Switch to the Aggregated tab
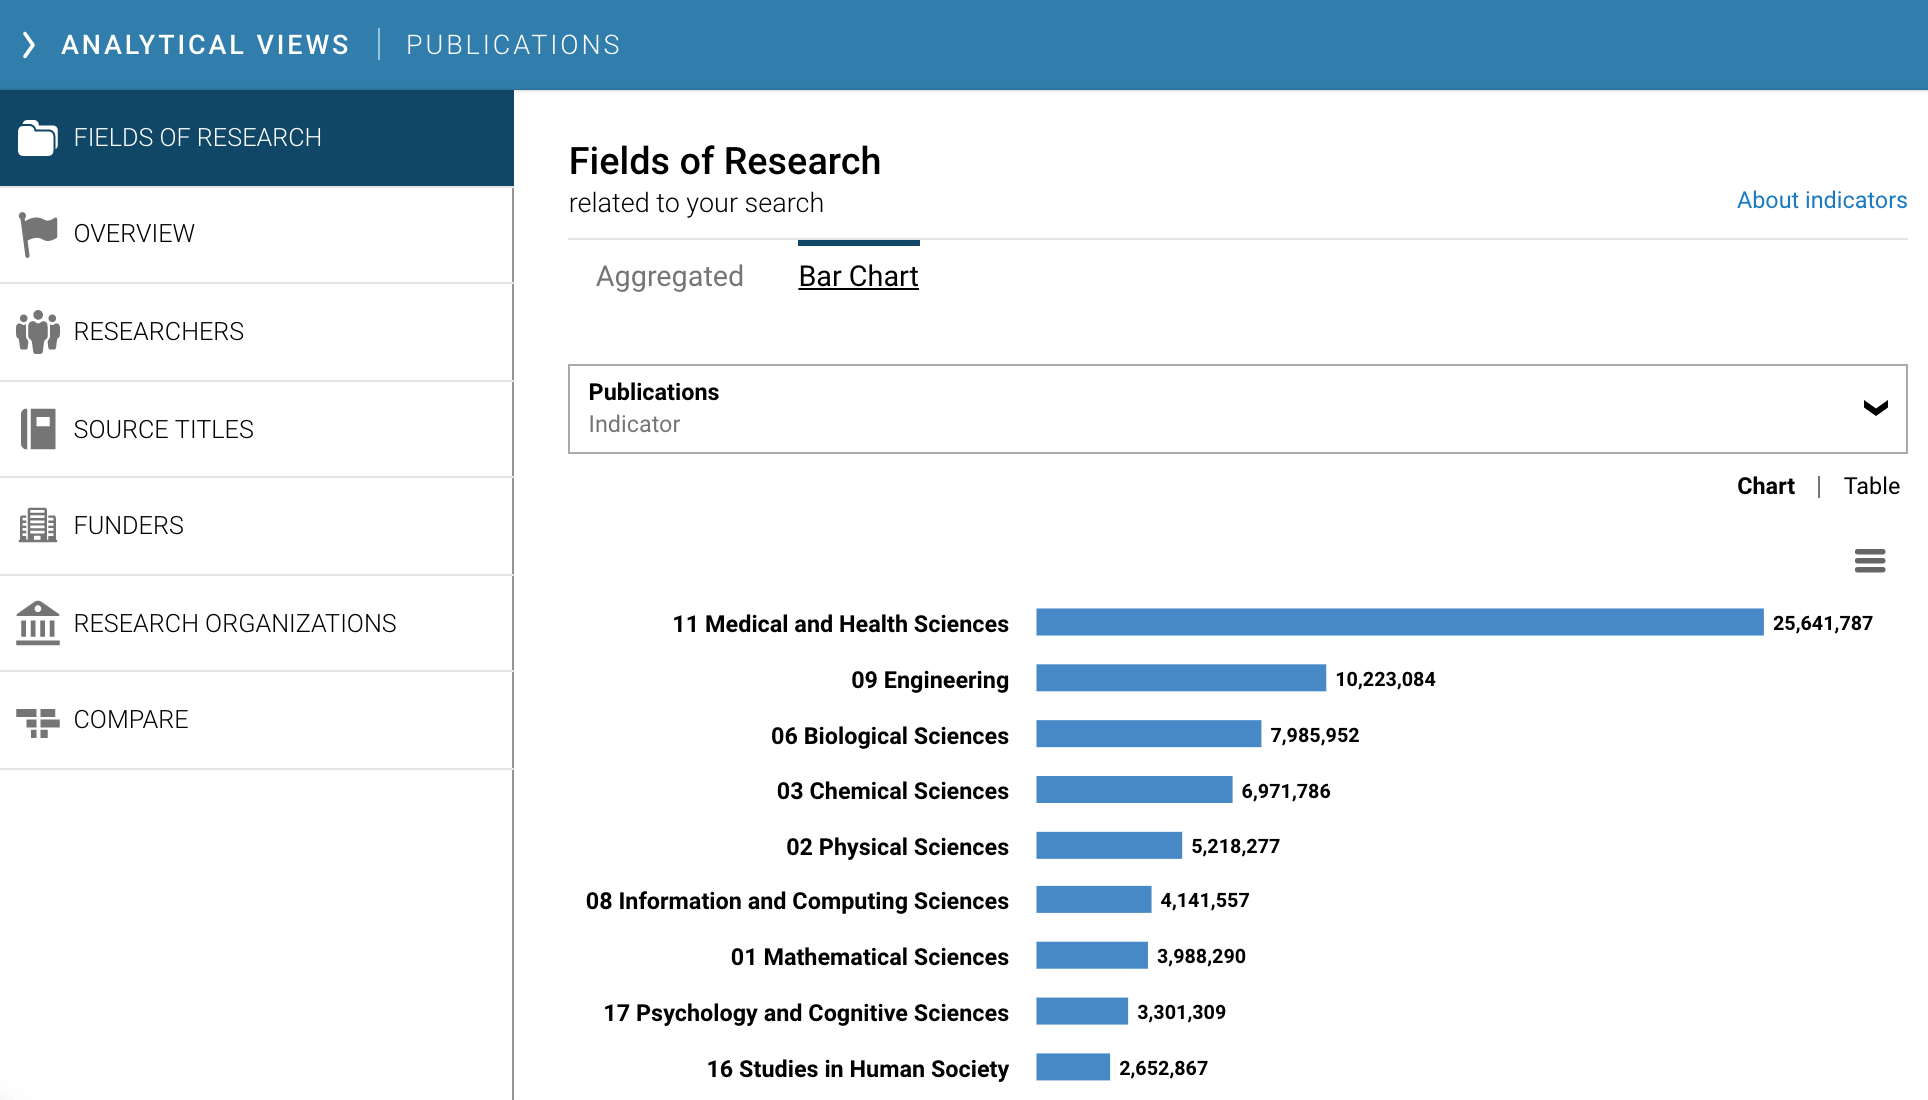The height and width of the screenshot is (1100, 1928). point(669,276)
